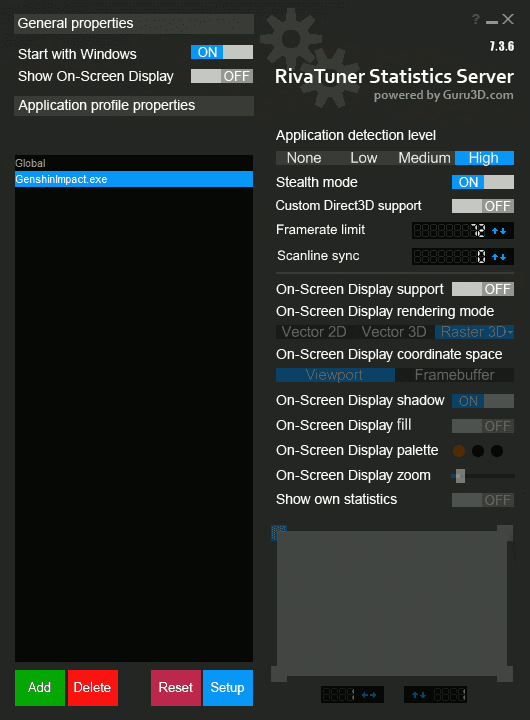Image resolution: width=530 pixels, height=720 pixels.
Task: Pick the third palette color swatch
Action: point(497,451)
